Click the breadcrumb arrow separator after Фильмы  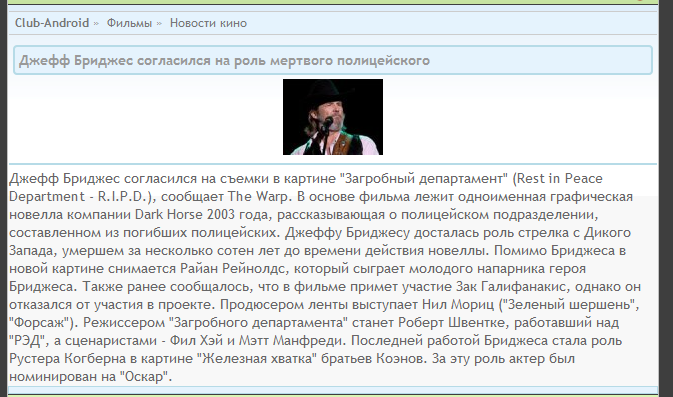point(159,24)
